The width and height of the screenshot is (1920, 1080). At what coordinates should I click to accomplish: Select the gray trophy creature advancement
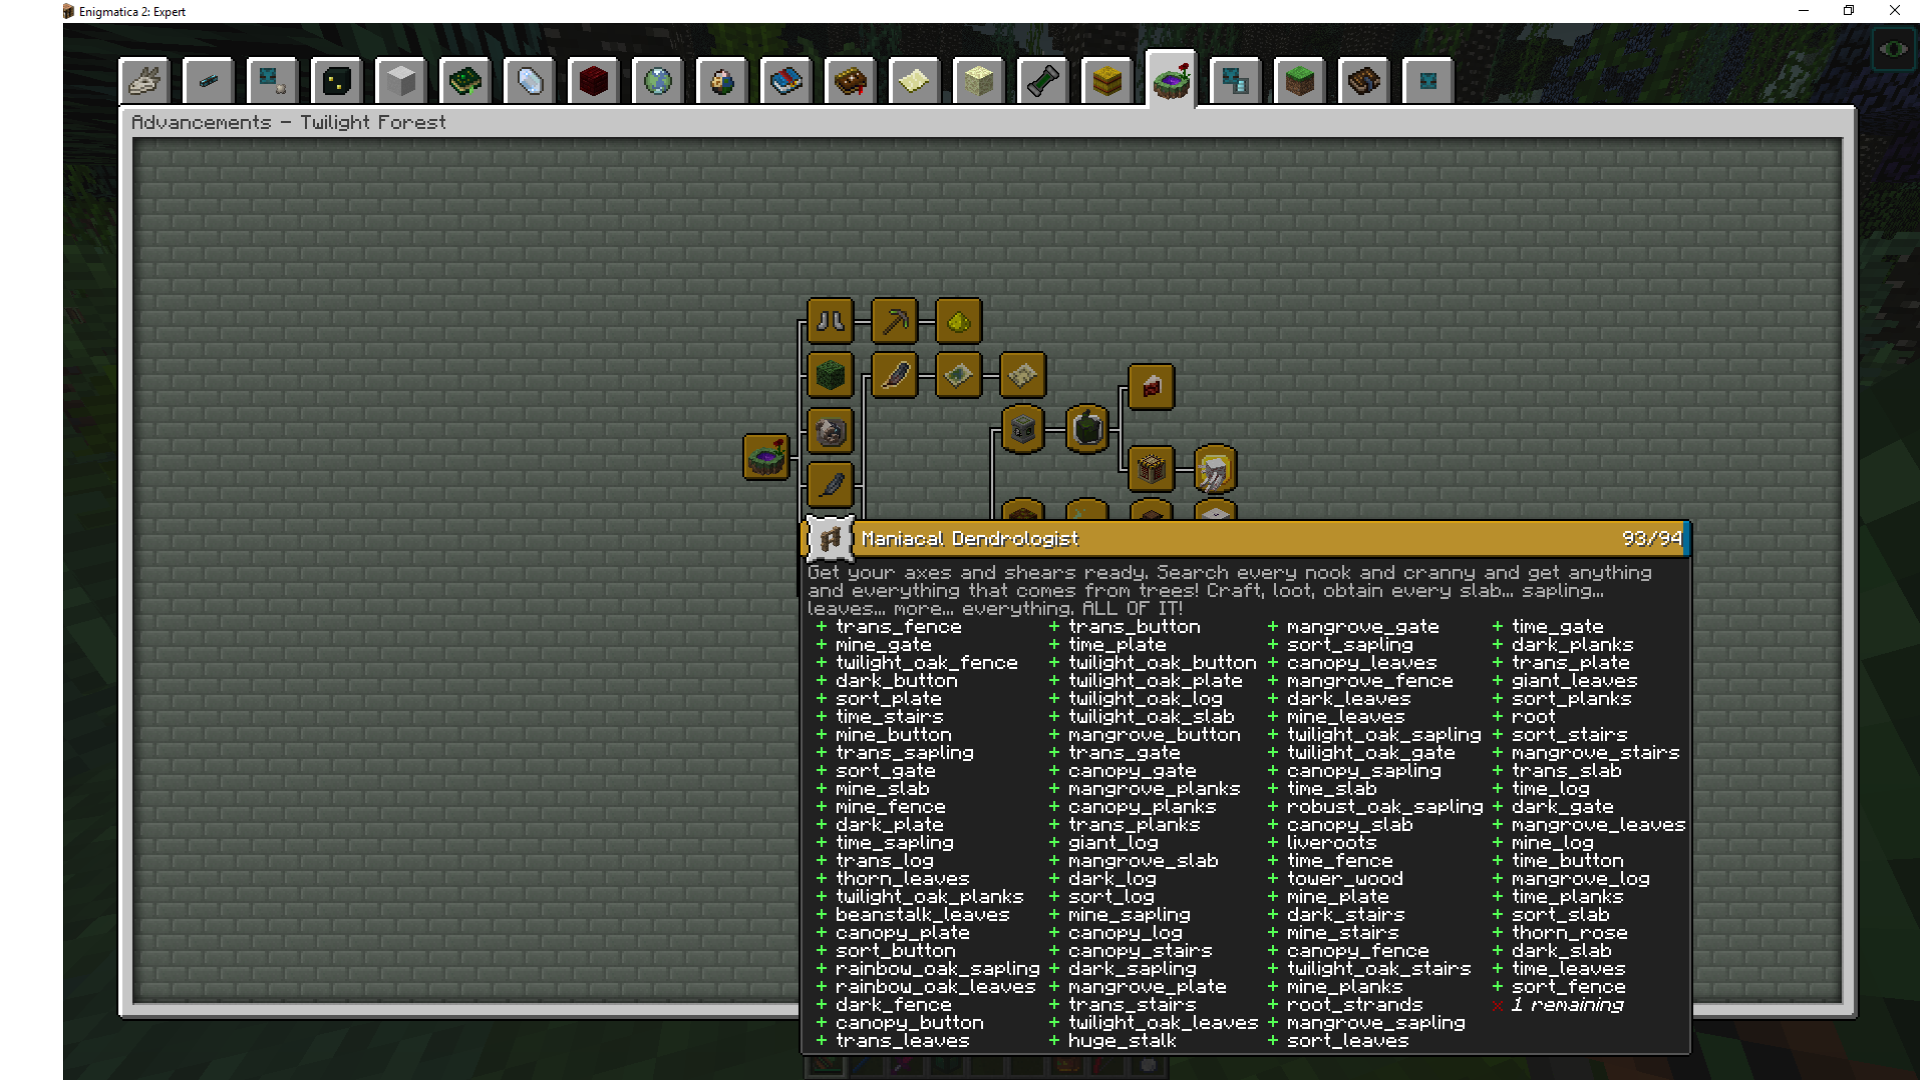coord(830,431)
